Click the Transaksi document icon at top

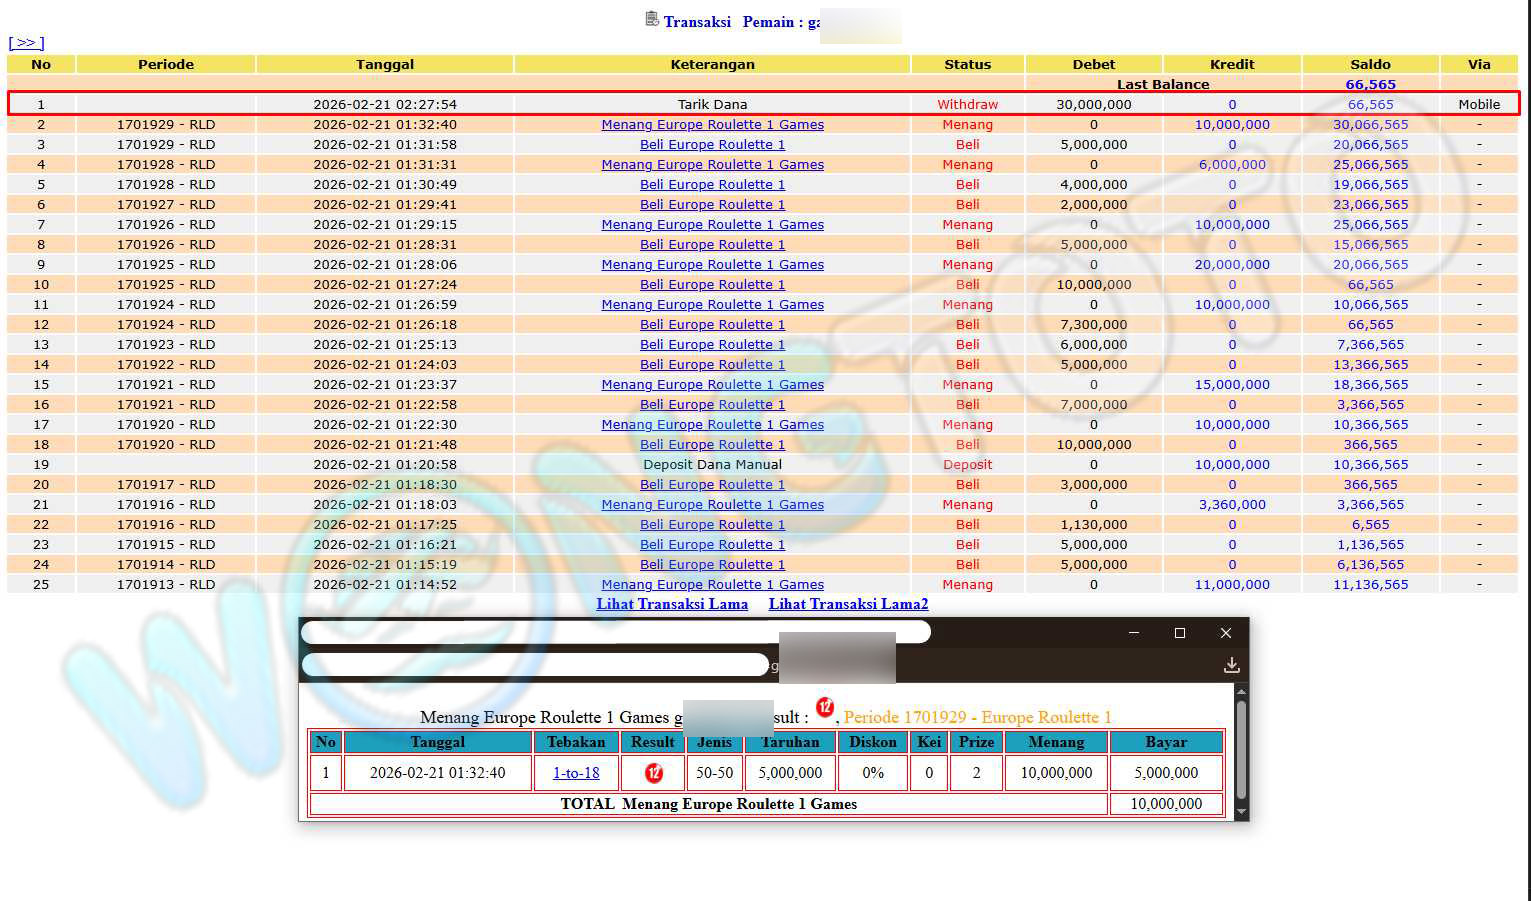(652, 19)
